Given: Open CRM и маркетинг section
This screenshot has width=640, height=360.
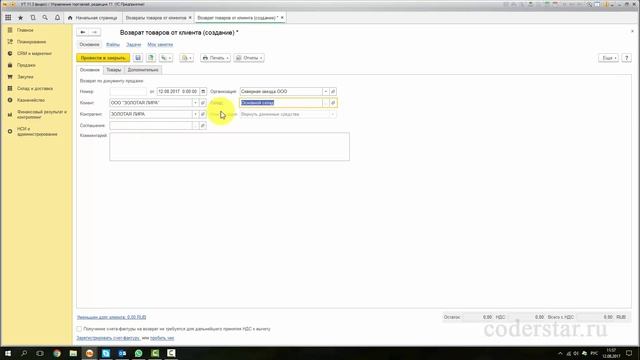Looking at the screenshot, I should 34,53.
